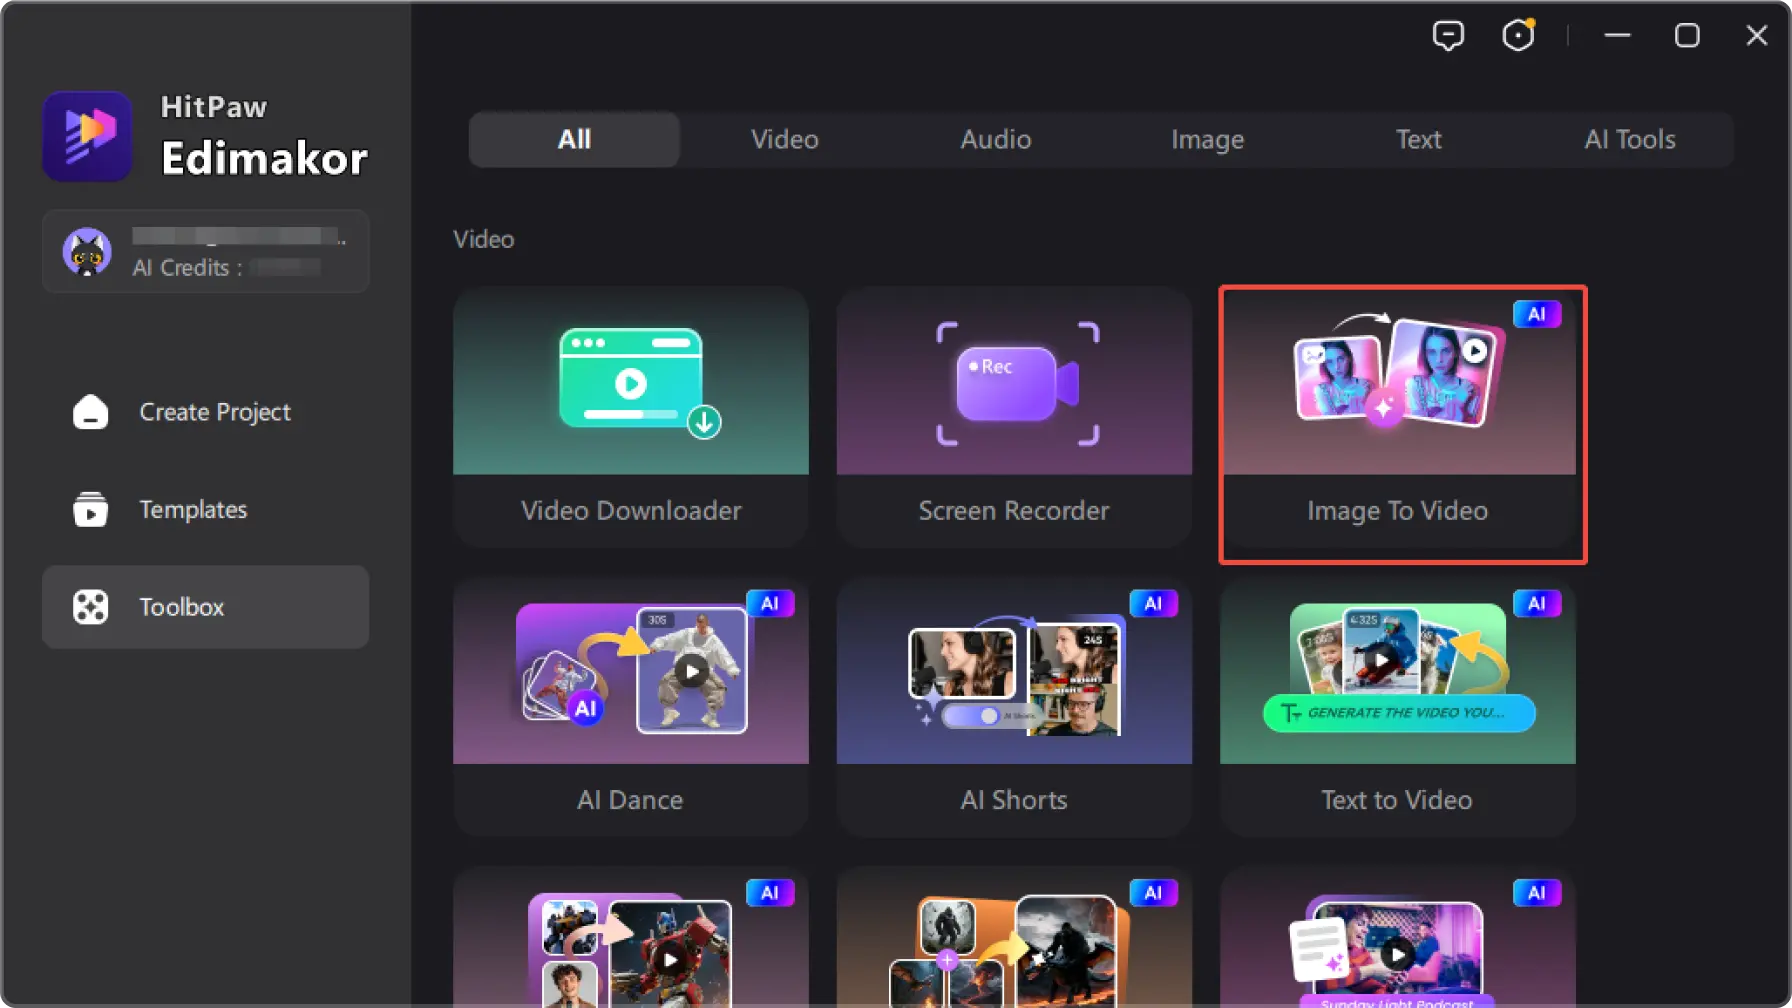Screen dimensions: 1792x1008
Task: Click the AI badge on AI Shorts
Action: [1153, 603]
